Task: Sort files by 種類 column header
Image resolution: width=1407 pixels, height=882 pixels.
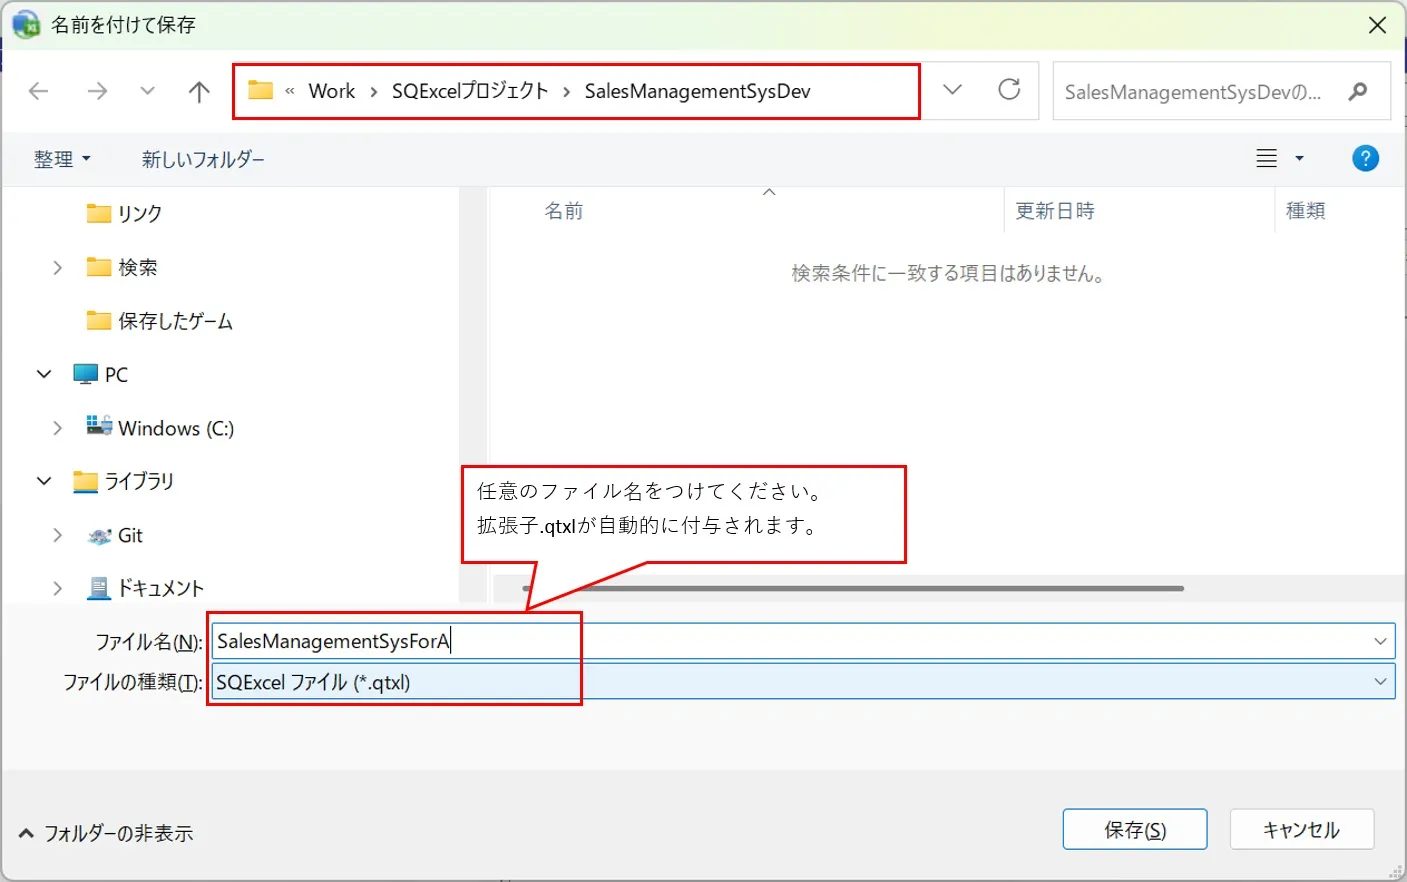Action: point(1305,211)
